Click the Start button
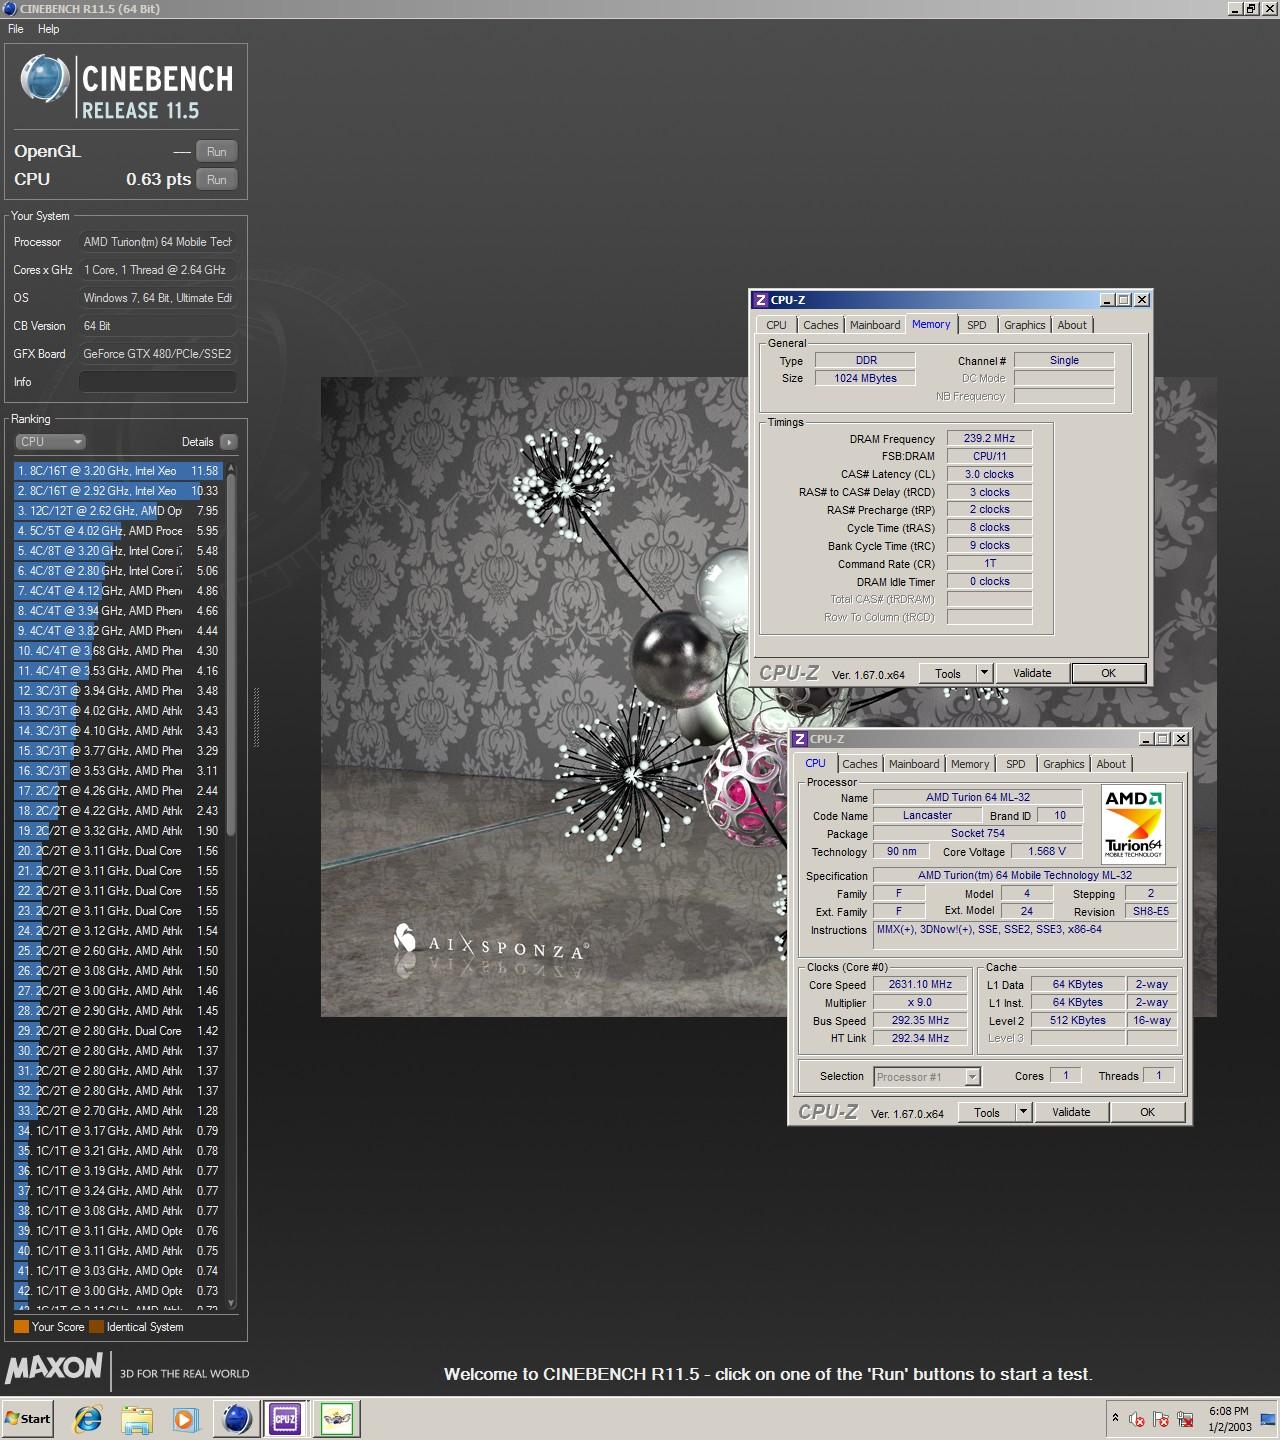The height and width of the screenshot is (1440, 1280). (28, 1418)
